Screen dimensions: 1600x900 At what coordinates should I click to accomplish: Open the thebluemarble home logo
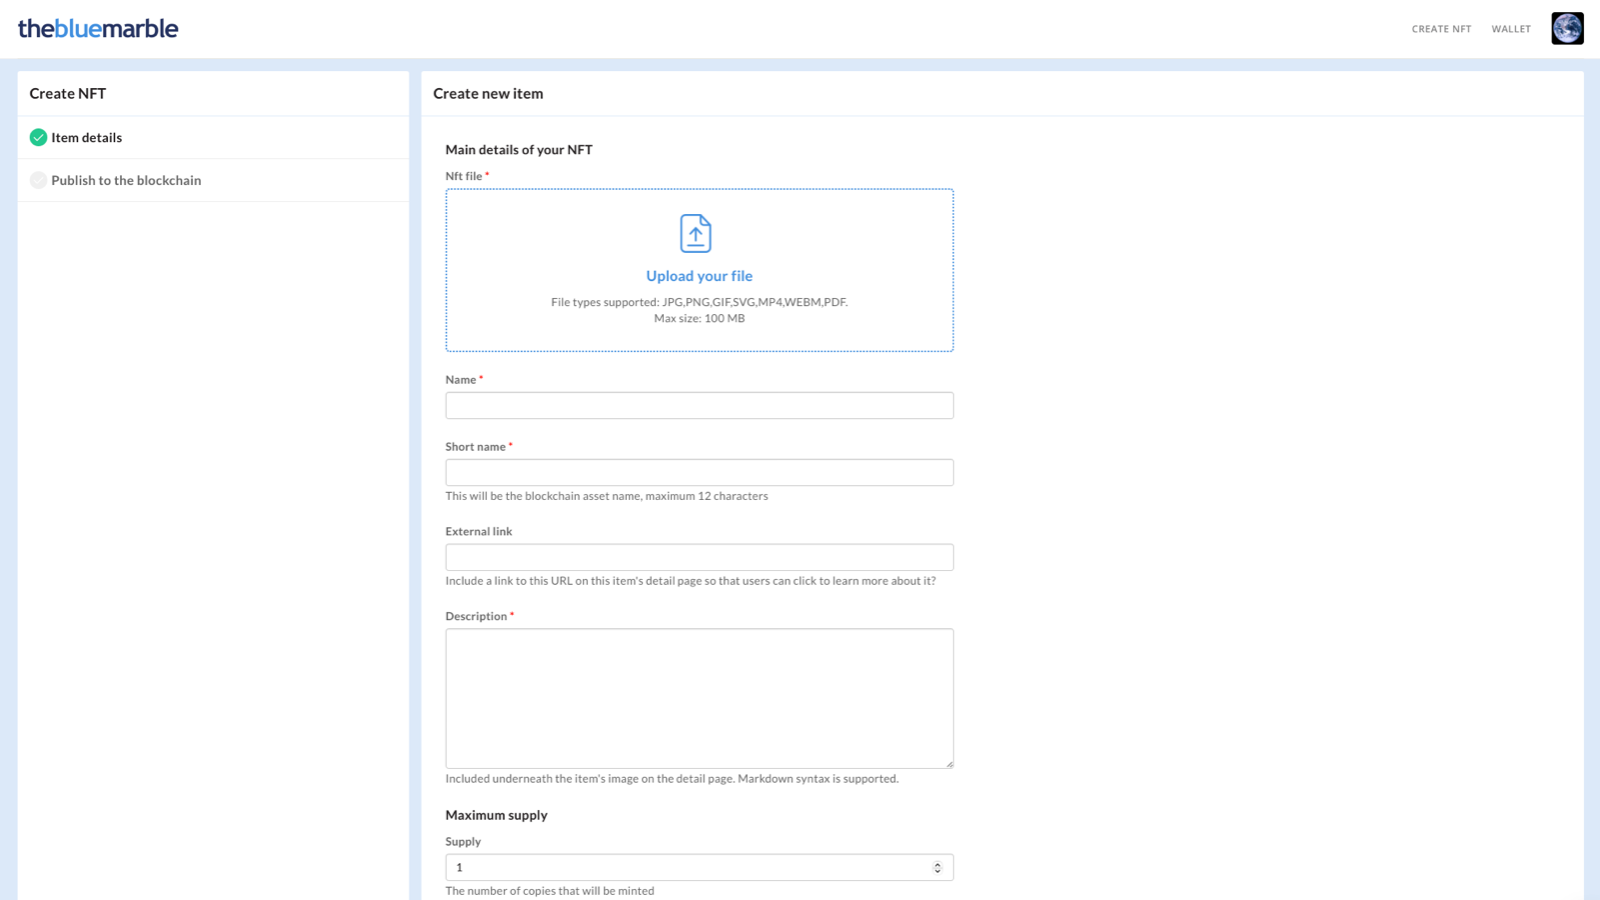98,29
